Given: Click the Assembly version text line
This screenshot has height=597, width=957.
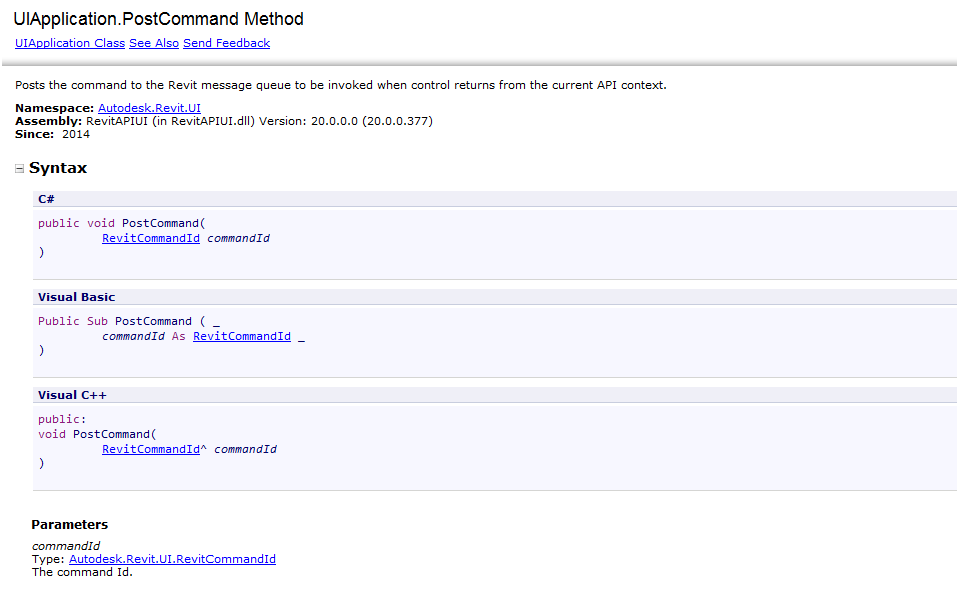Looking at the screenshot, I should 224,121.
